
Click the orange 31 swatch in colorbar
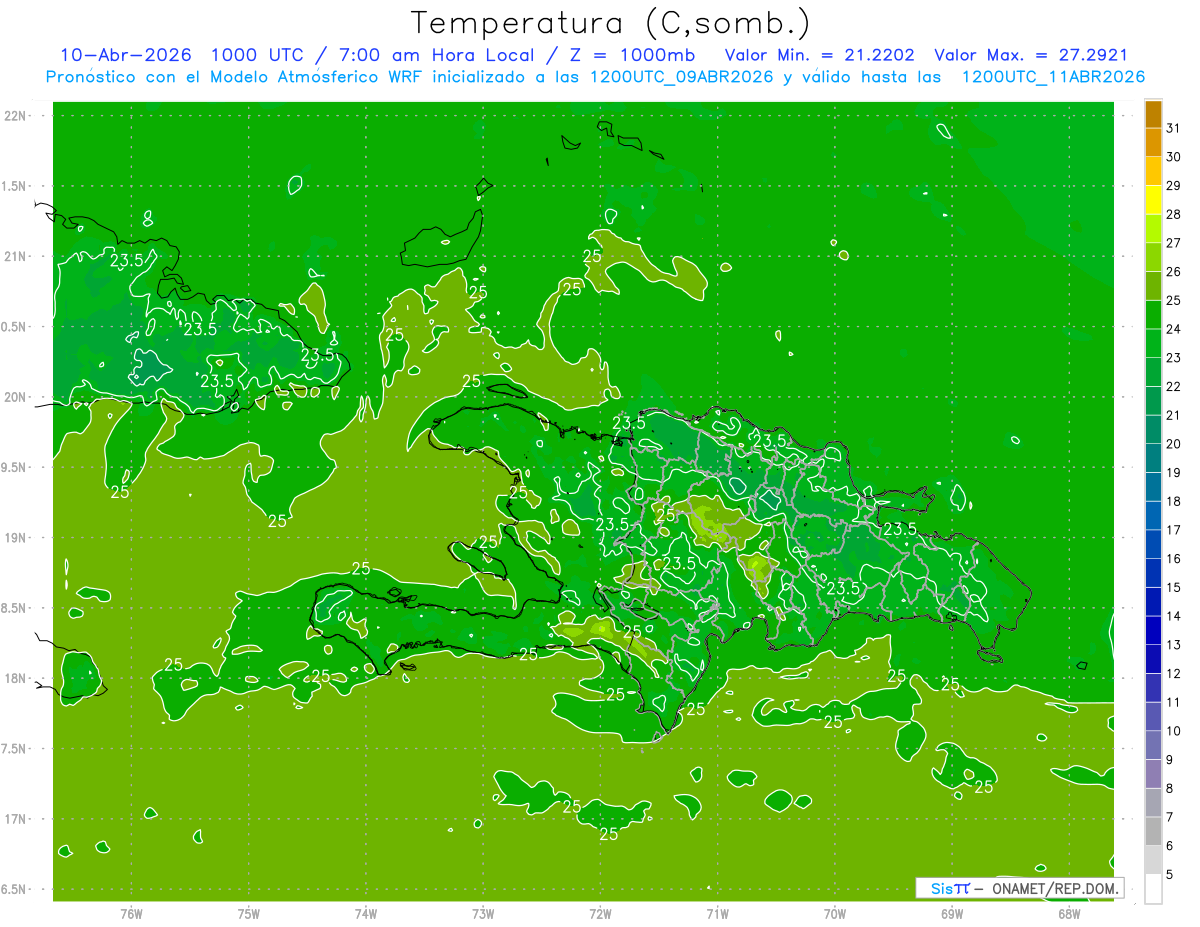(x=1153, y=115)
